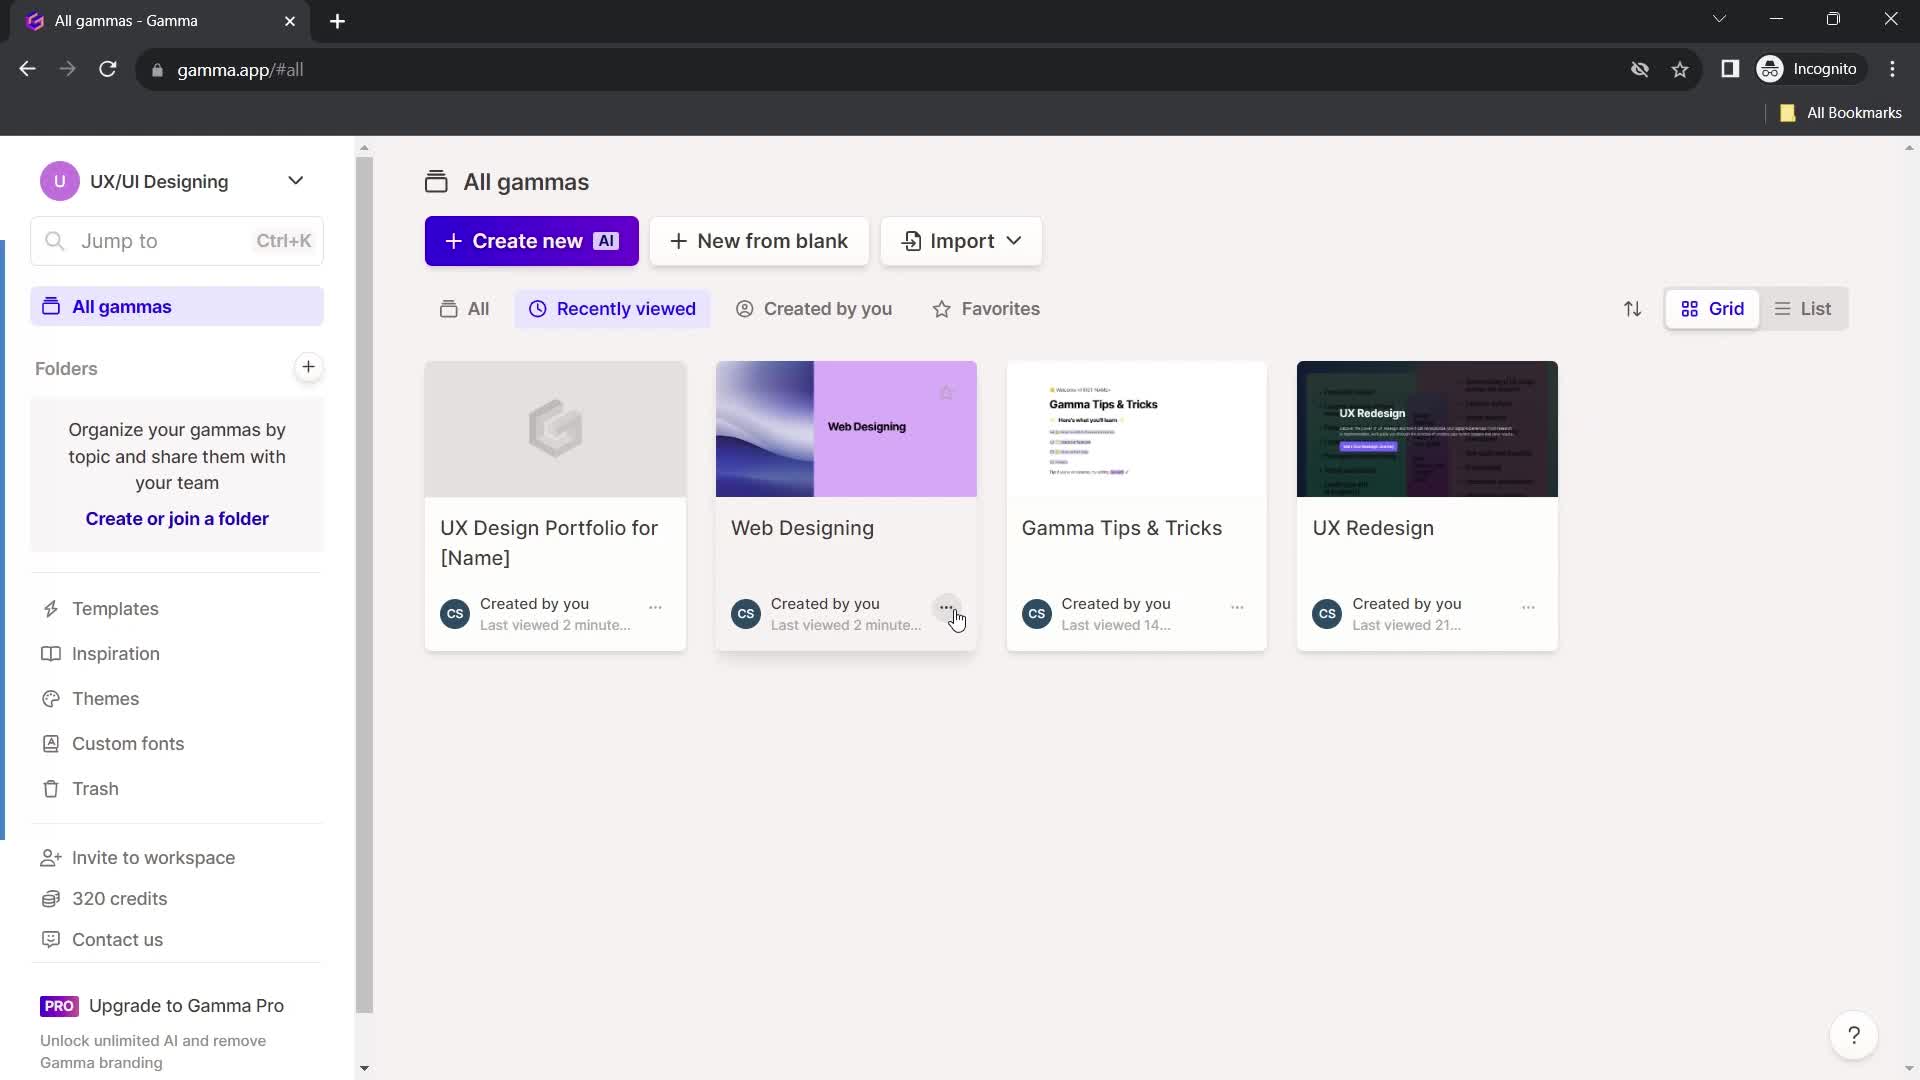Expand the UX/UI Designing workspace dropdown

(295, 182)
